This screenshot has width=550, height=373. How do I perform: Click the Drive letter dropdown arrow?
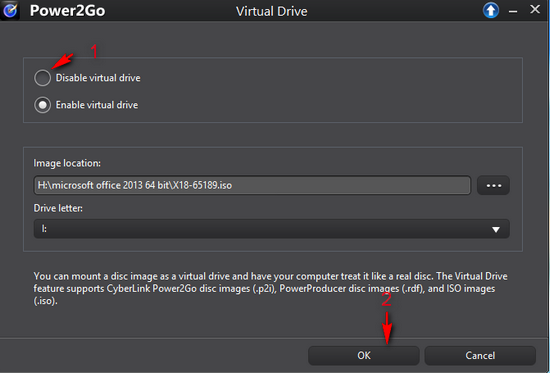click(x=496, y=229)
